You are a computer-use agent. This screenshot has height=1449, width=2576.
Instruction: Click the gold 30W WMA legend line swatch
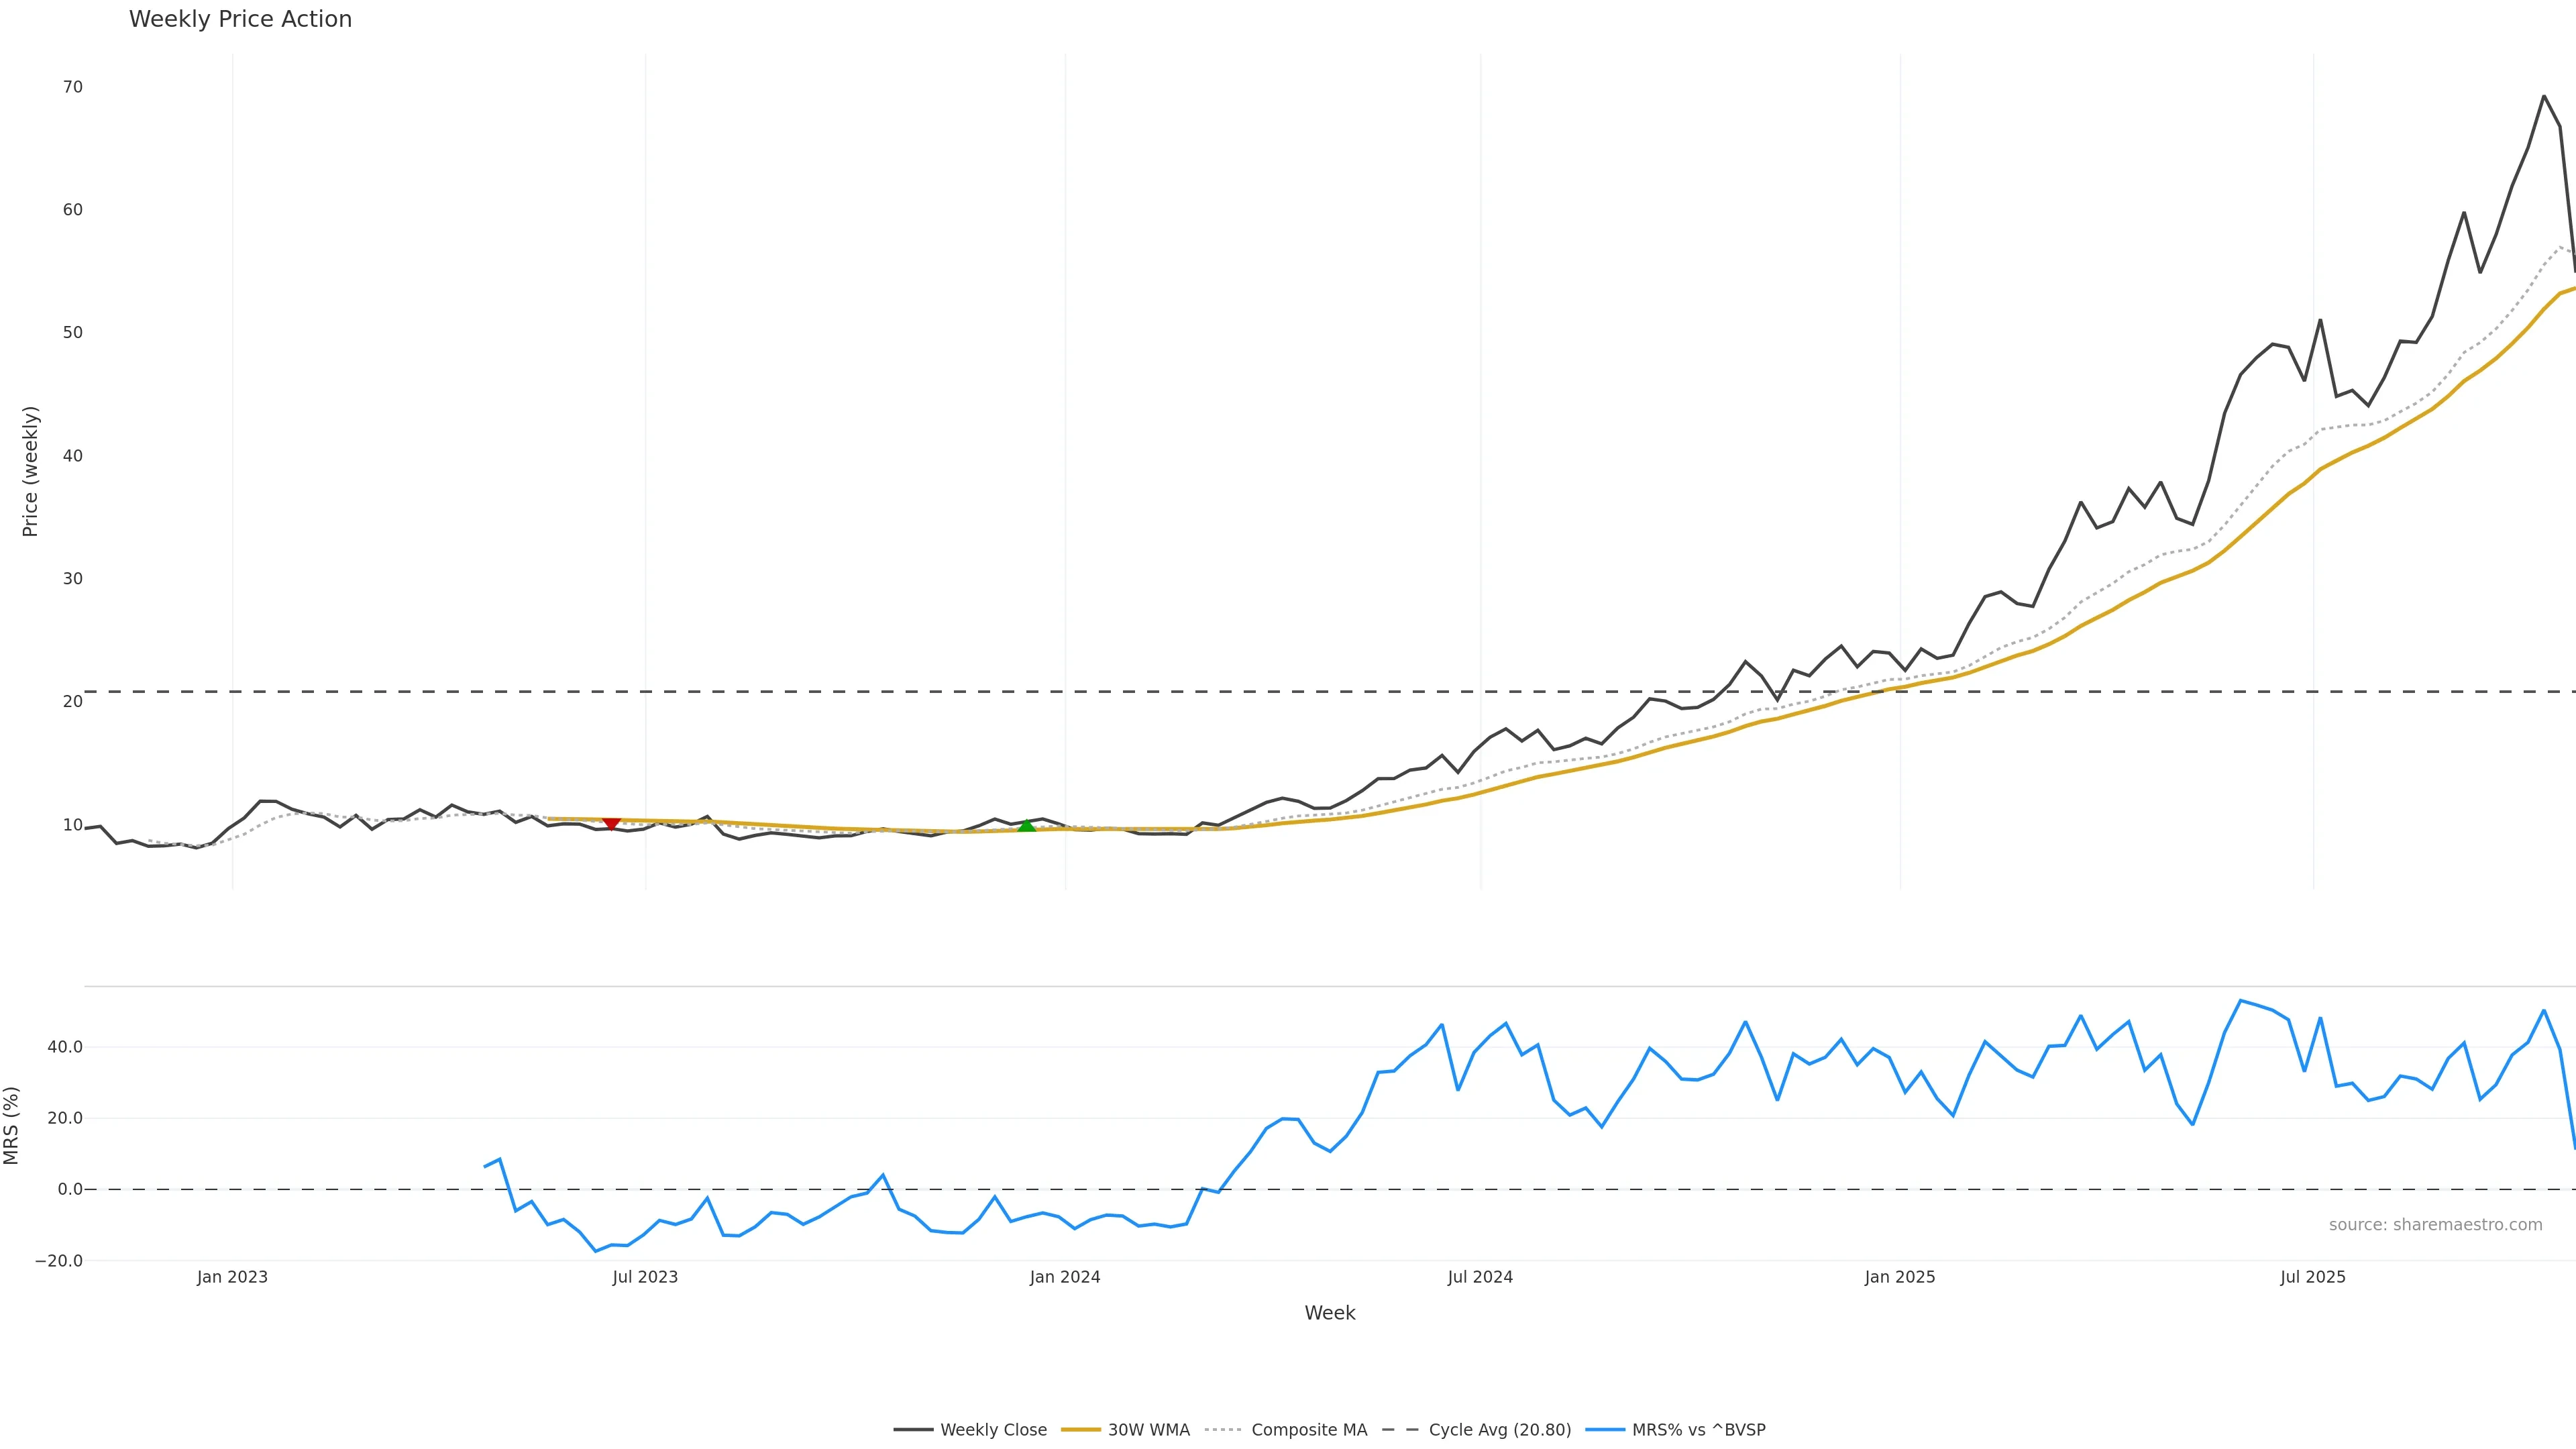click(1080, 1430)
